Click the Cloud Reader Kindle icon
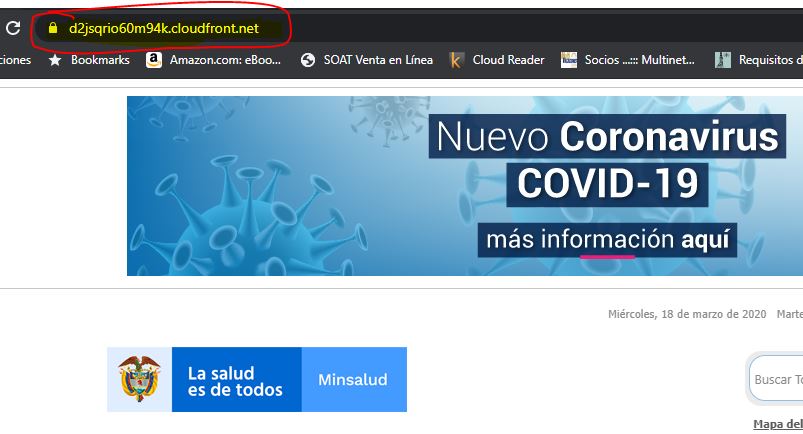Screen dimensions: 803x434 click(x=456, y=60)
